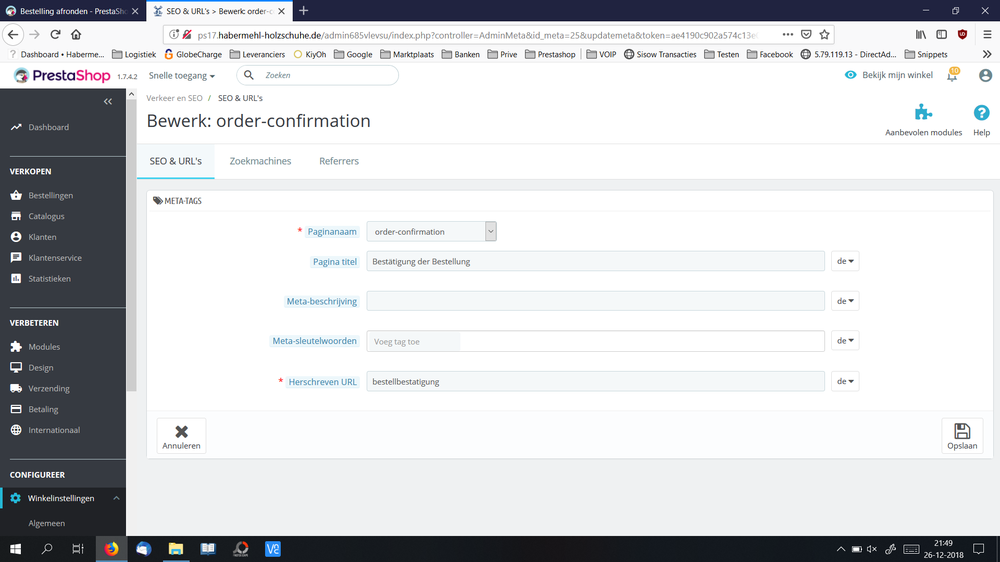Reload the browser page
This screenshot has height=562, width=1000.
point(55,34)
